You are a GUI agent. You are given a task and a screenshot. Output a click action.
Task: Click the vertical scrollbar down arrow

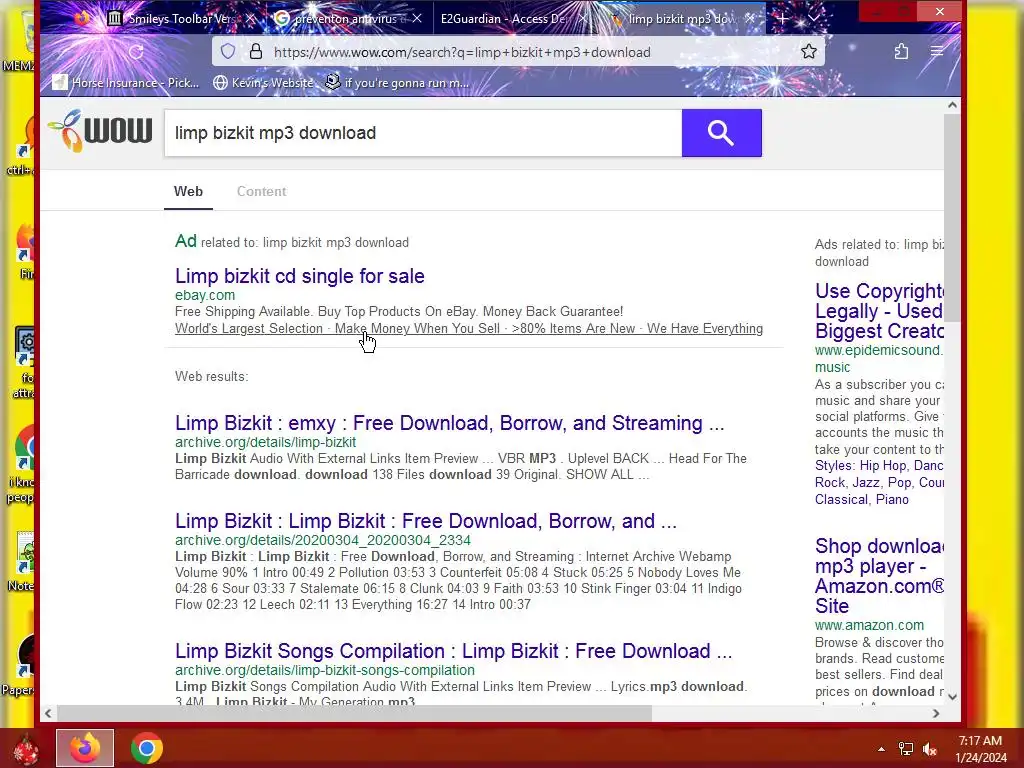coord(952,697)
